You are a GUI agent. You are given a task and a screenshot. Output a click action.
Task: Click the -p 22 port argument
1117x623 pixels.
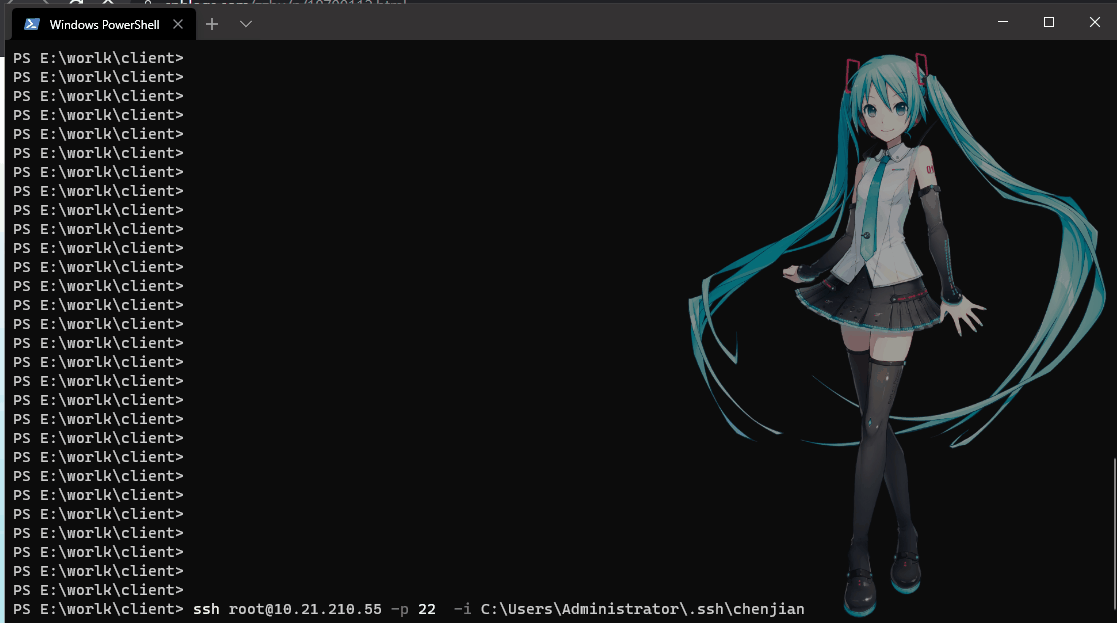click(x=413, y=609)
